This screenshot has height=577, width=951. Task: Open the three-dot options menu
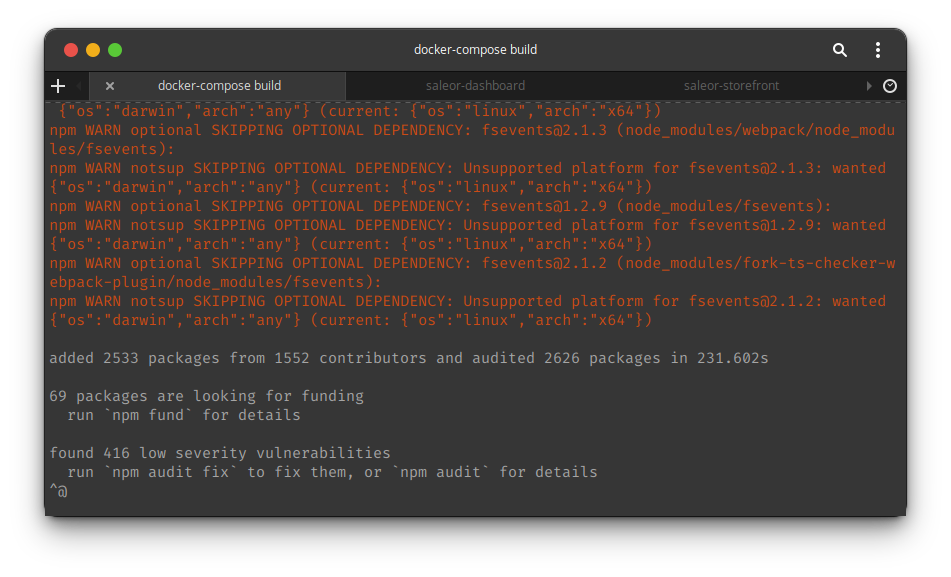click(x=877, y=49)
